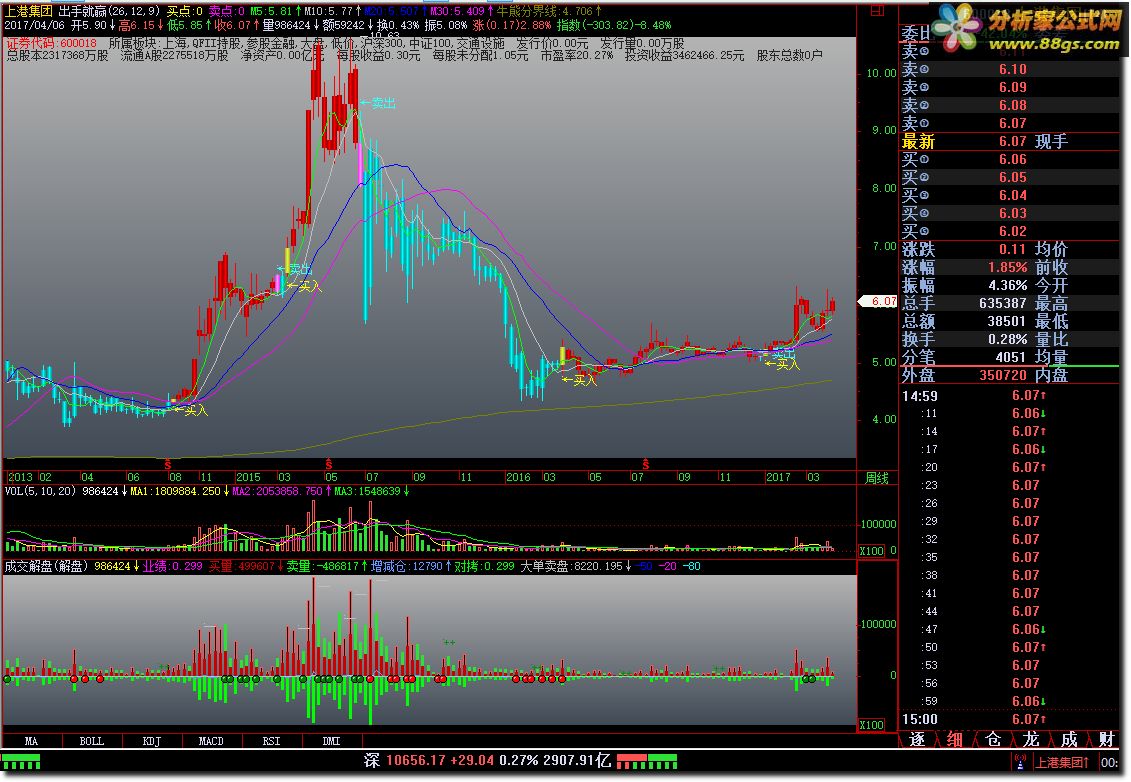1131x782 pixels.
Task: Click the buy price 6.02 row
Action: 1009,232
